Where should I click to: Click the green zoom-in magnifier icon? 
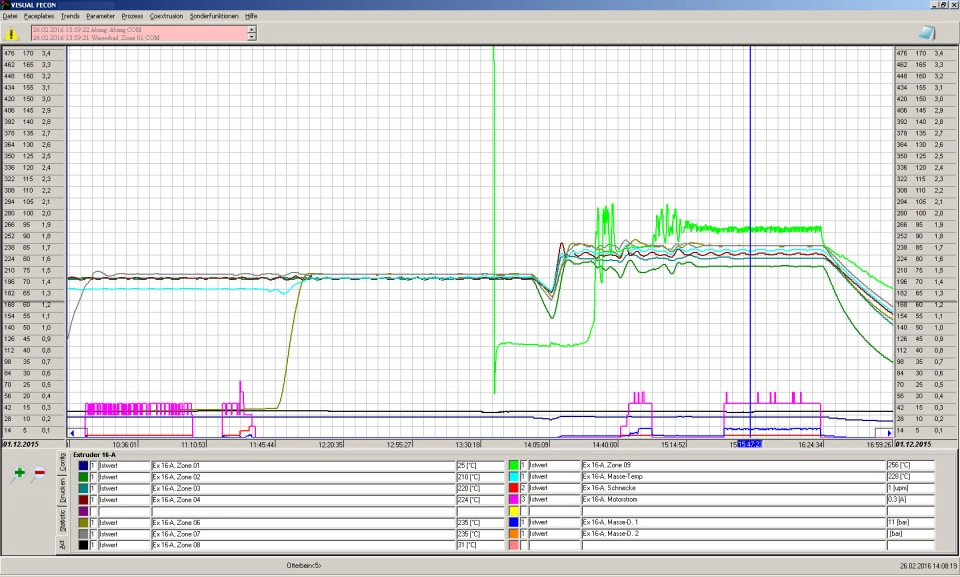click(18, 471)
